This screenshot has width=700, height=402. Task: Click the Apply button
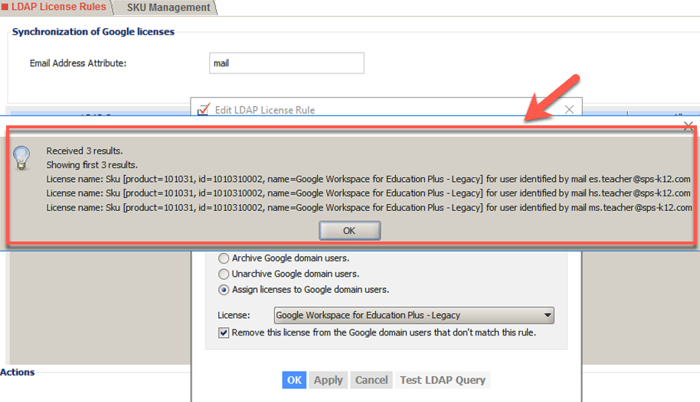pyautogui.click(x=328, y=380)
